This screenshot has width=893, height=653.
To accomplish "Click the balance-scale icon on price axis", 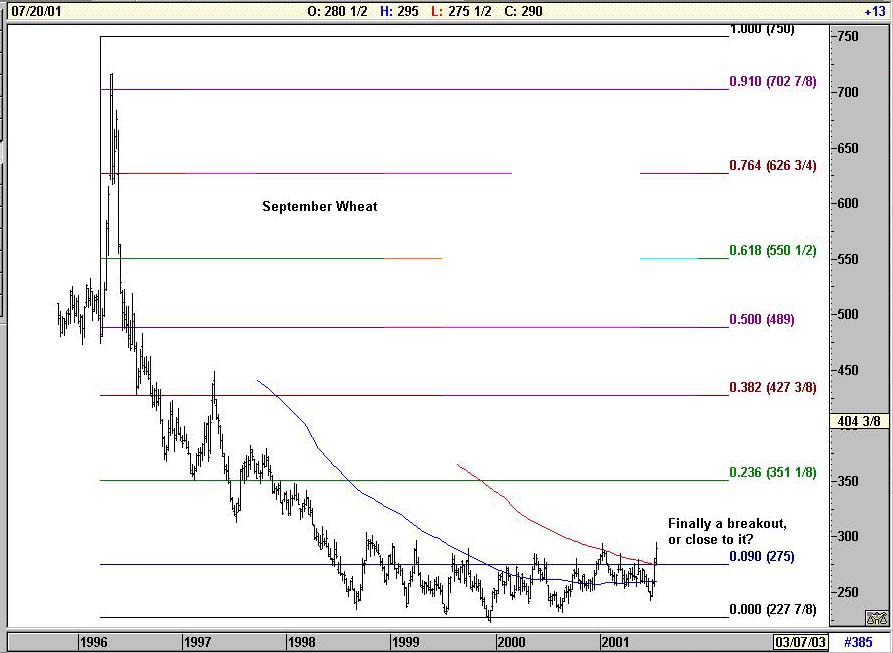I will [876, 617].
